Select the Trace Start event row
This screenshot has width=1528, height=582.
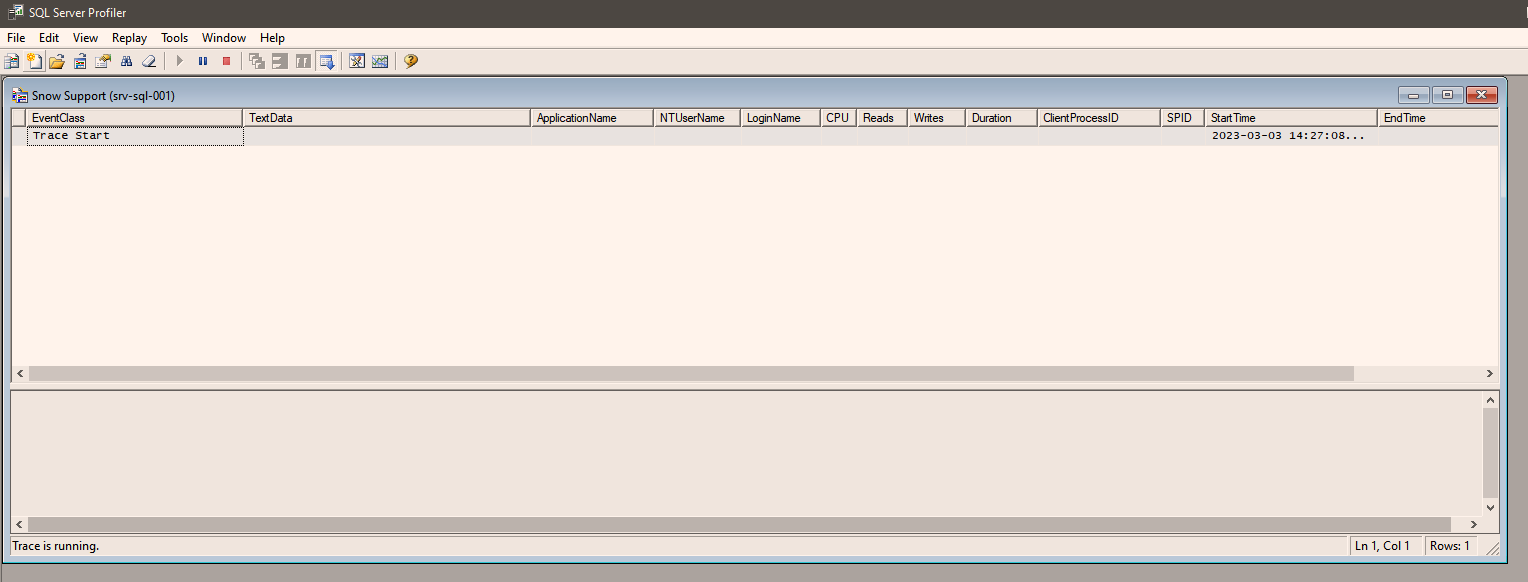(755, 136)
